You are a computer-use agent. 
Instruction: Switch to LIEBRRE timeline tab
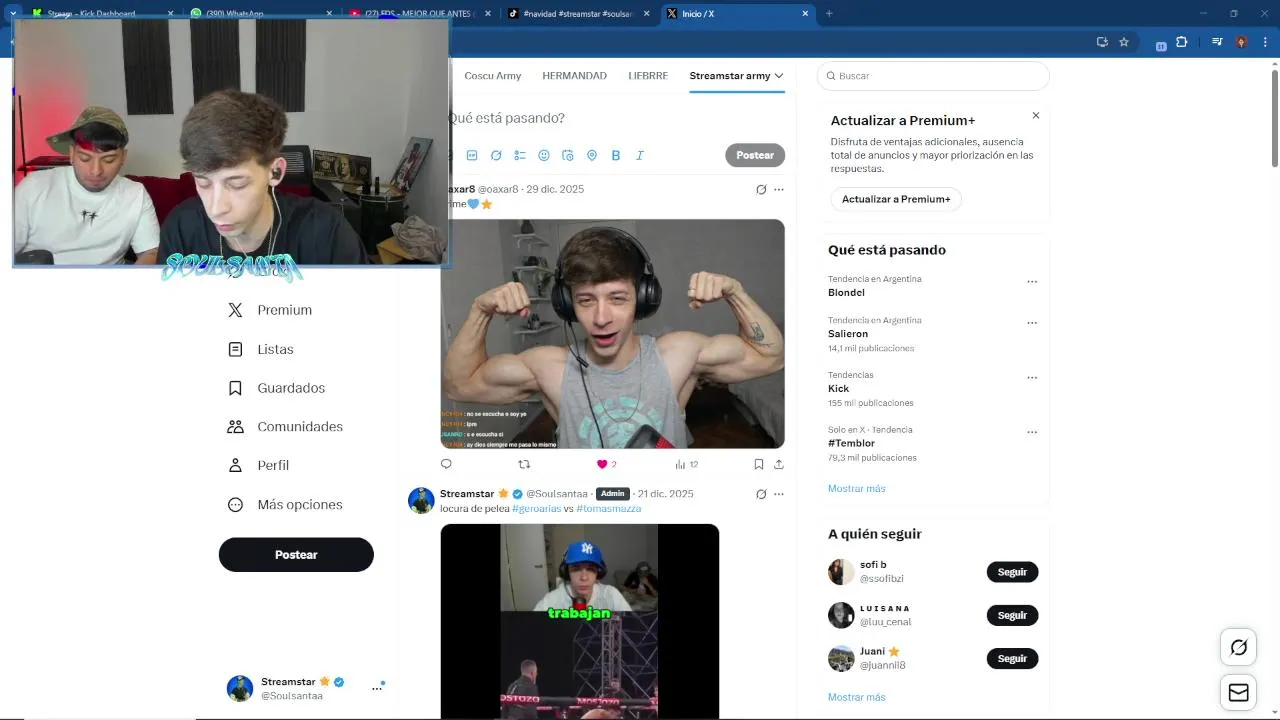click(x=648, y=76)
